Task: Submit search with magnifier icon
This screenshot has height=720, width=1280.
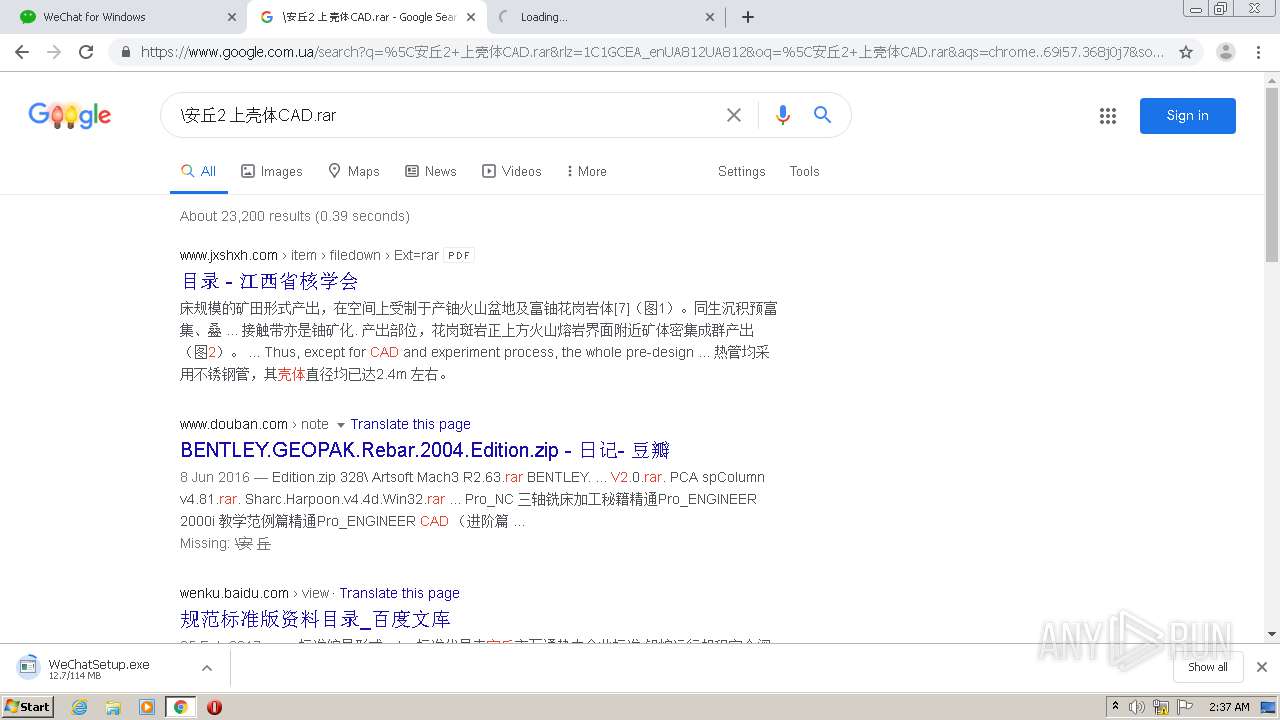Action: pos(822,115)
